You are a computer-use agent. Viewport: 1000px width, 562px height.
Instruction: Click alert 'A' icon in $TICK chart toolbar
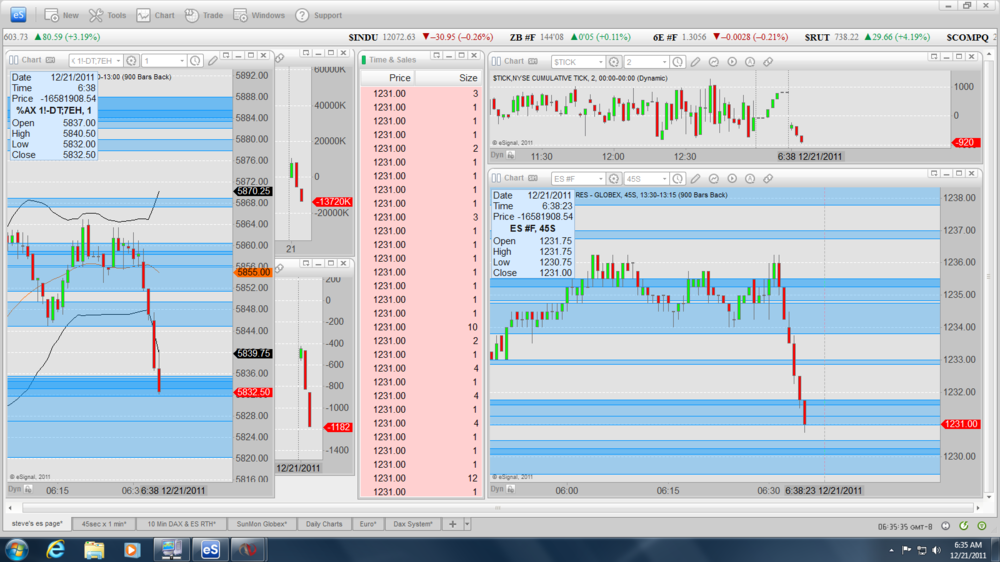tap(750, 62)
